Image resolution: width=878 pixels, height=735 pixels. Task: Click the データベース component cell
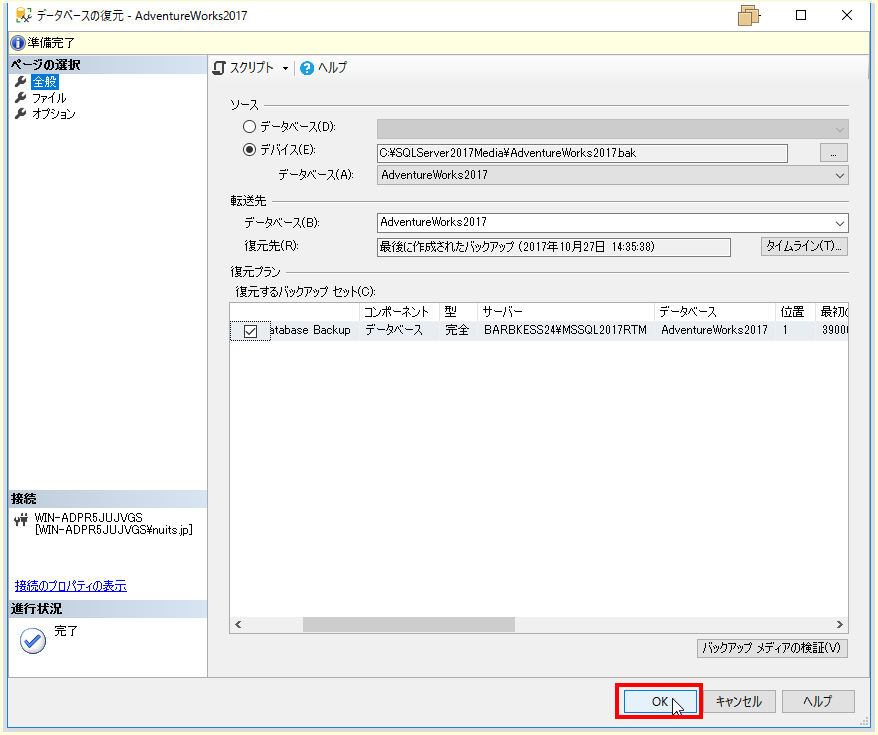399,330
